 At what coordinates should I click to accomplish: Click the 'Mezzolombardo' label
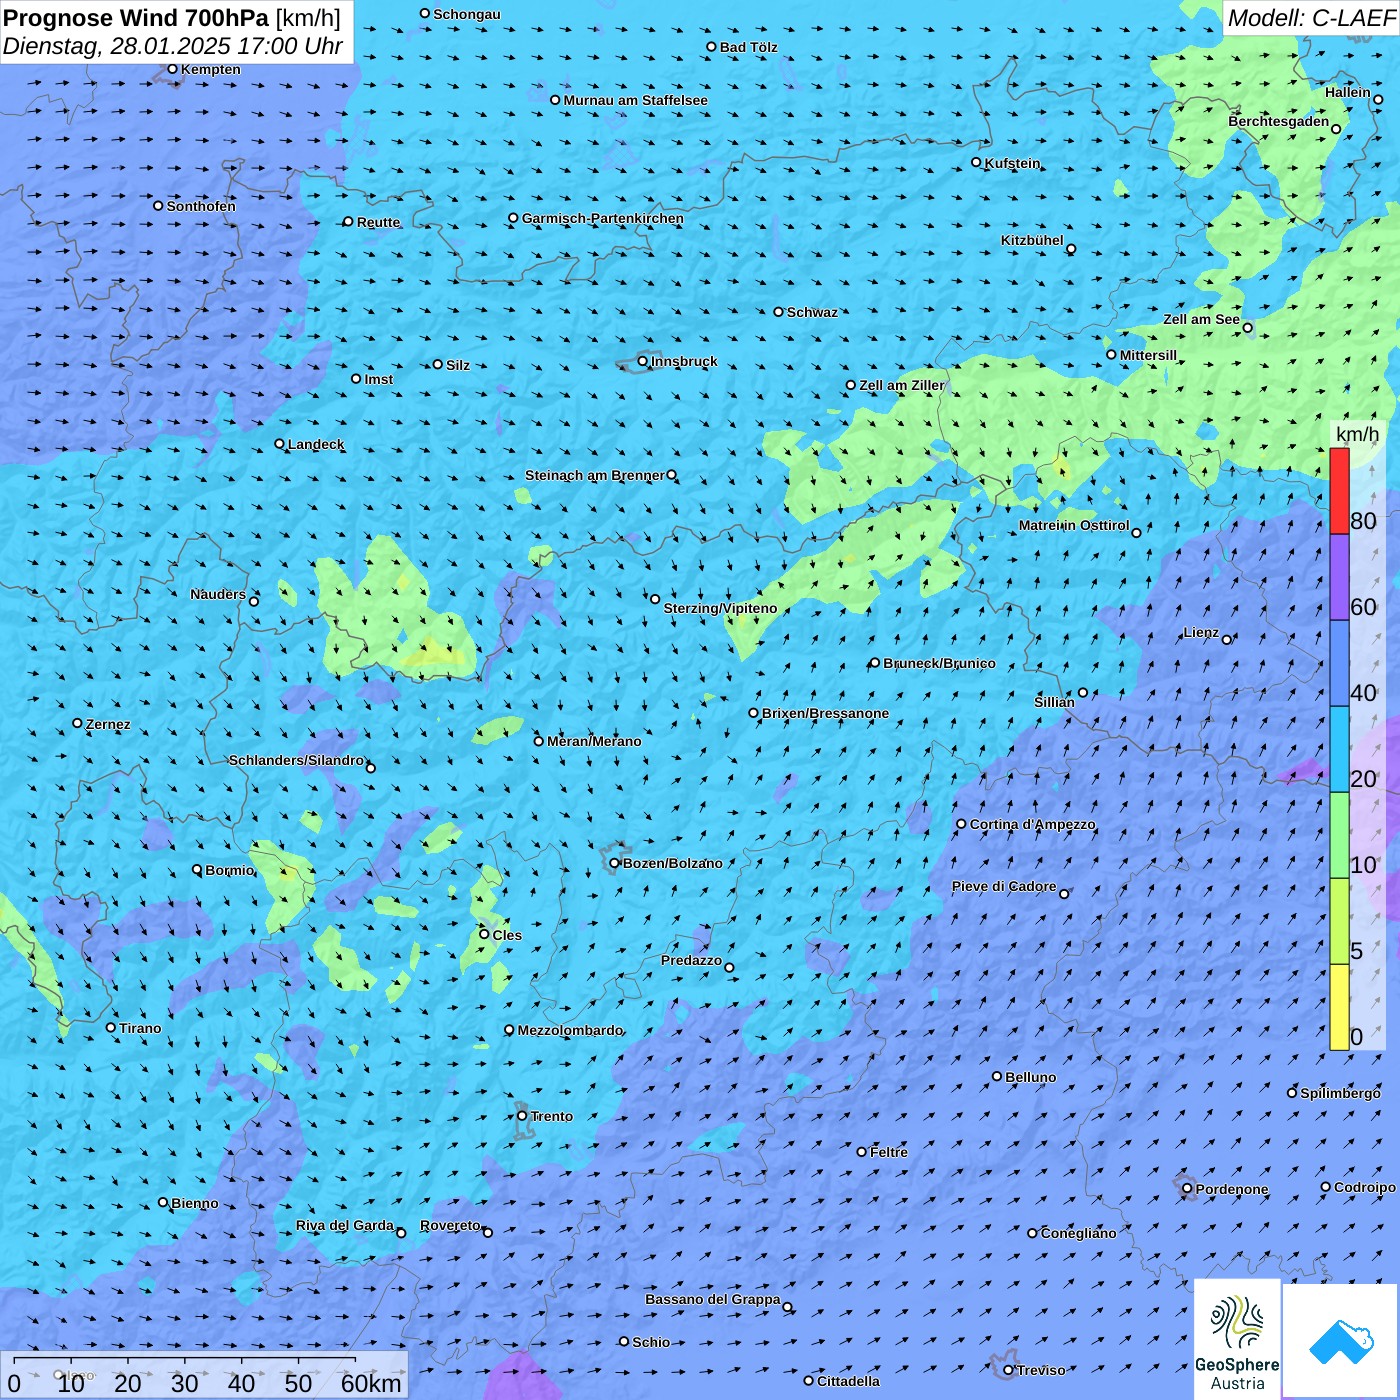(570, 1030)
